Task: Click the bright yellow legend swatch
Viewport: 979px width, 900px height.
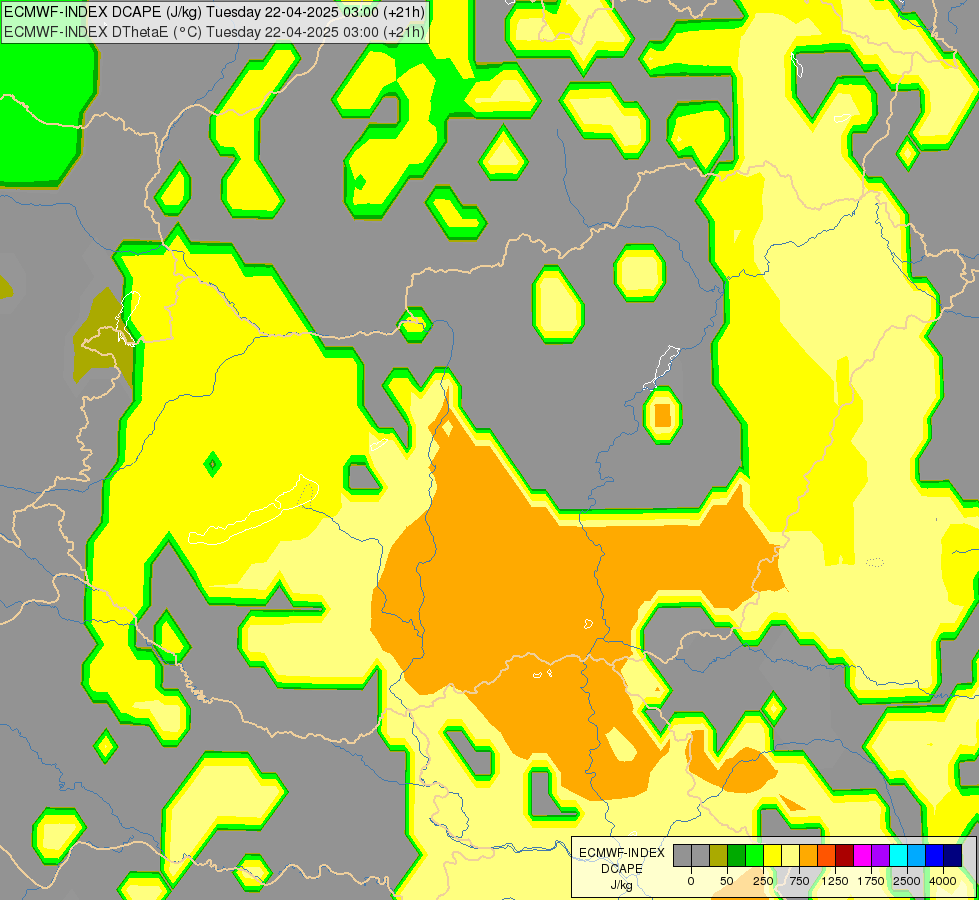Action: pyautogui.click(x=772, y=856)
